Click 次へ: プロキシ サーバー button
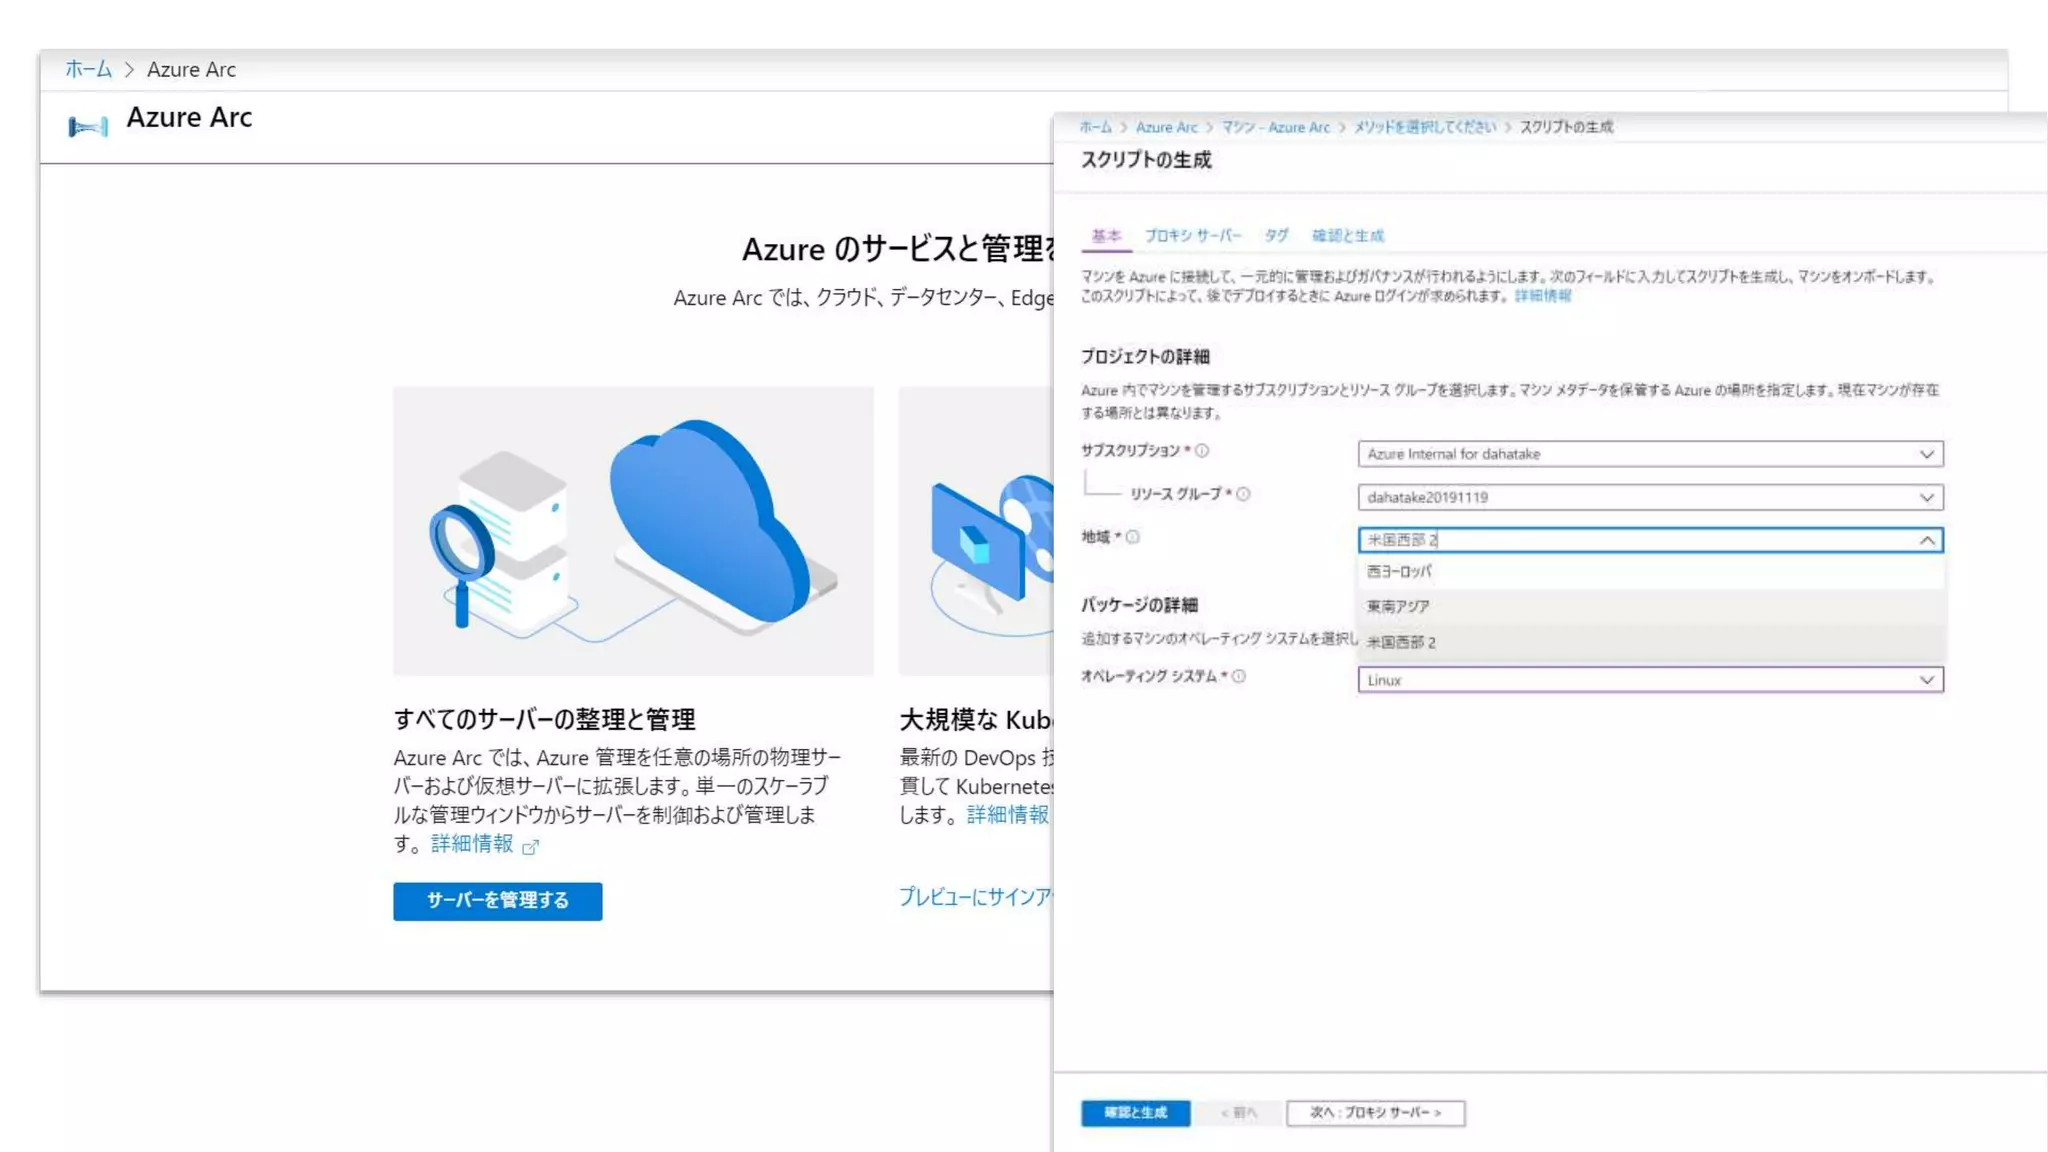The width and height of the screenshot is (2048, 1152). tap(1375, 1113)
